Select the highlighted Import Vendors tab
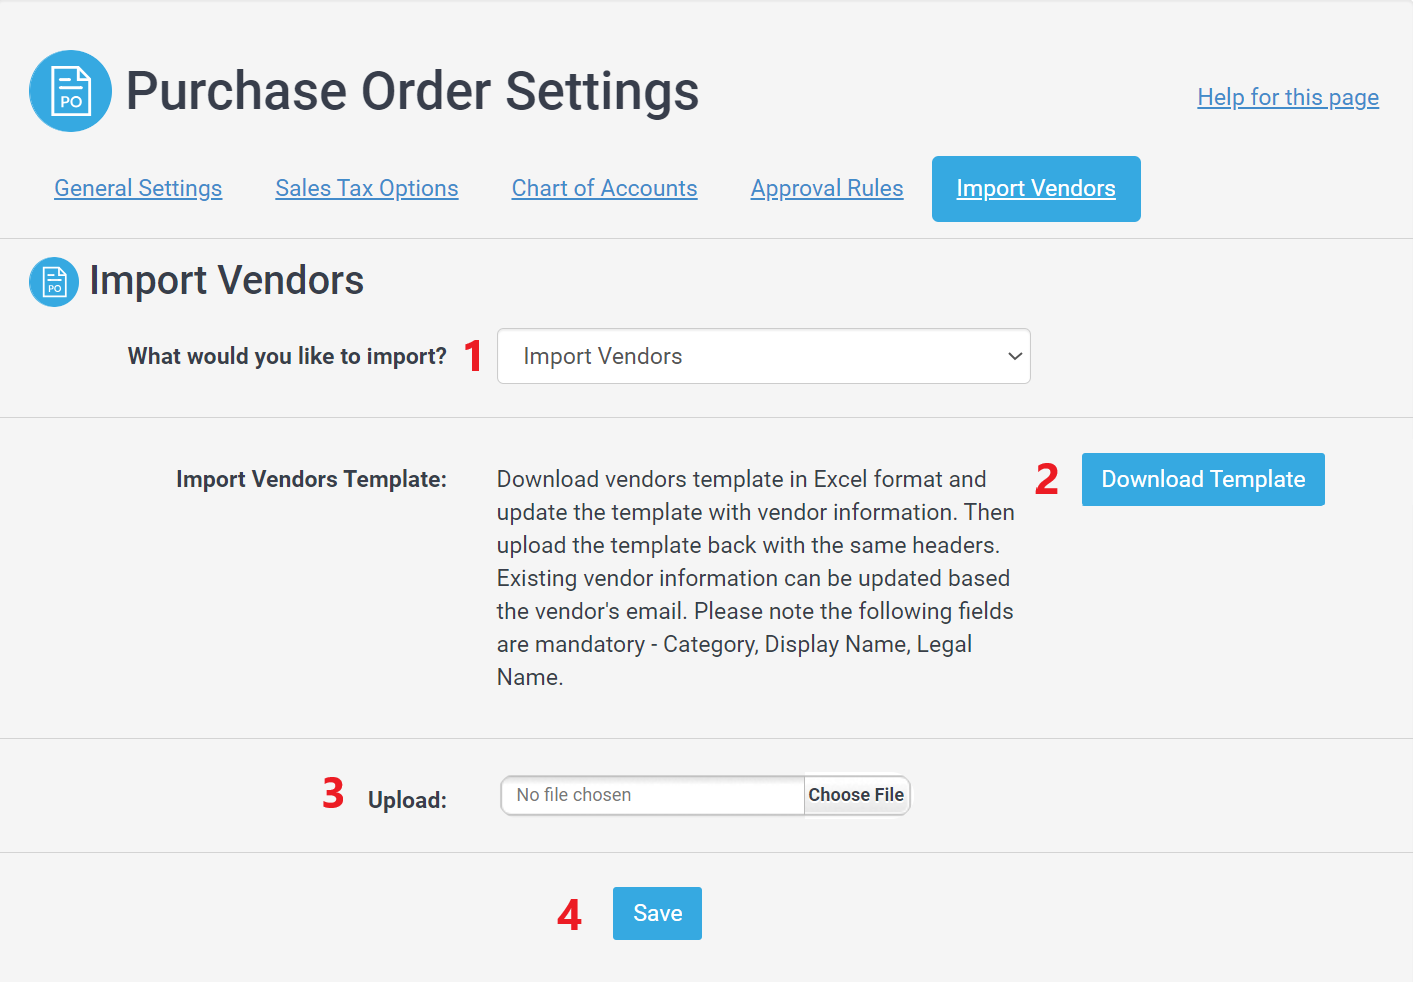The height and width of the screenshot is (982, 1413). [x=1036, y=189]
